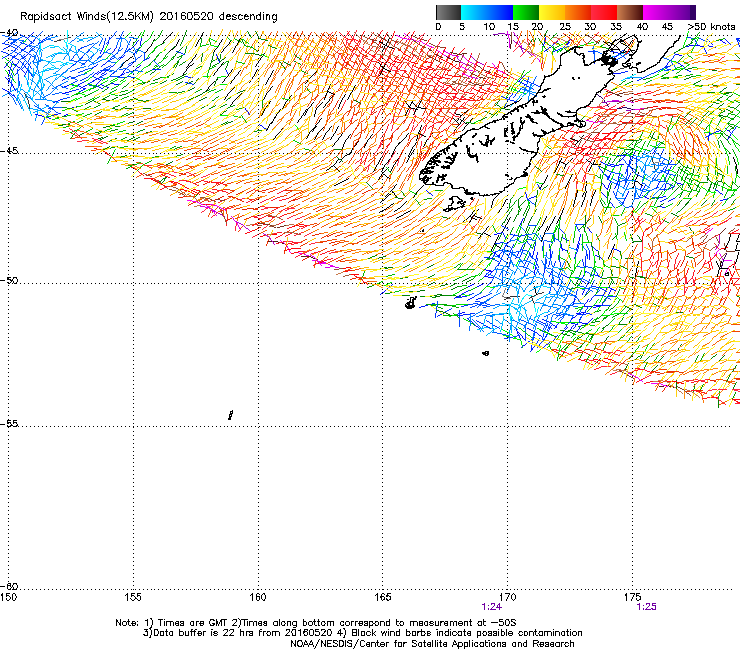Click the '175' longitude axis label

pos(632,598)
